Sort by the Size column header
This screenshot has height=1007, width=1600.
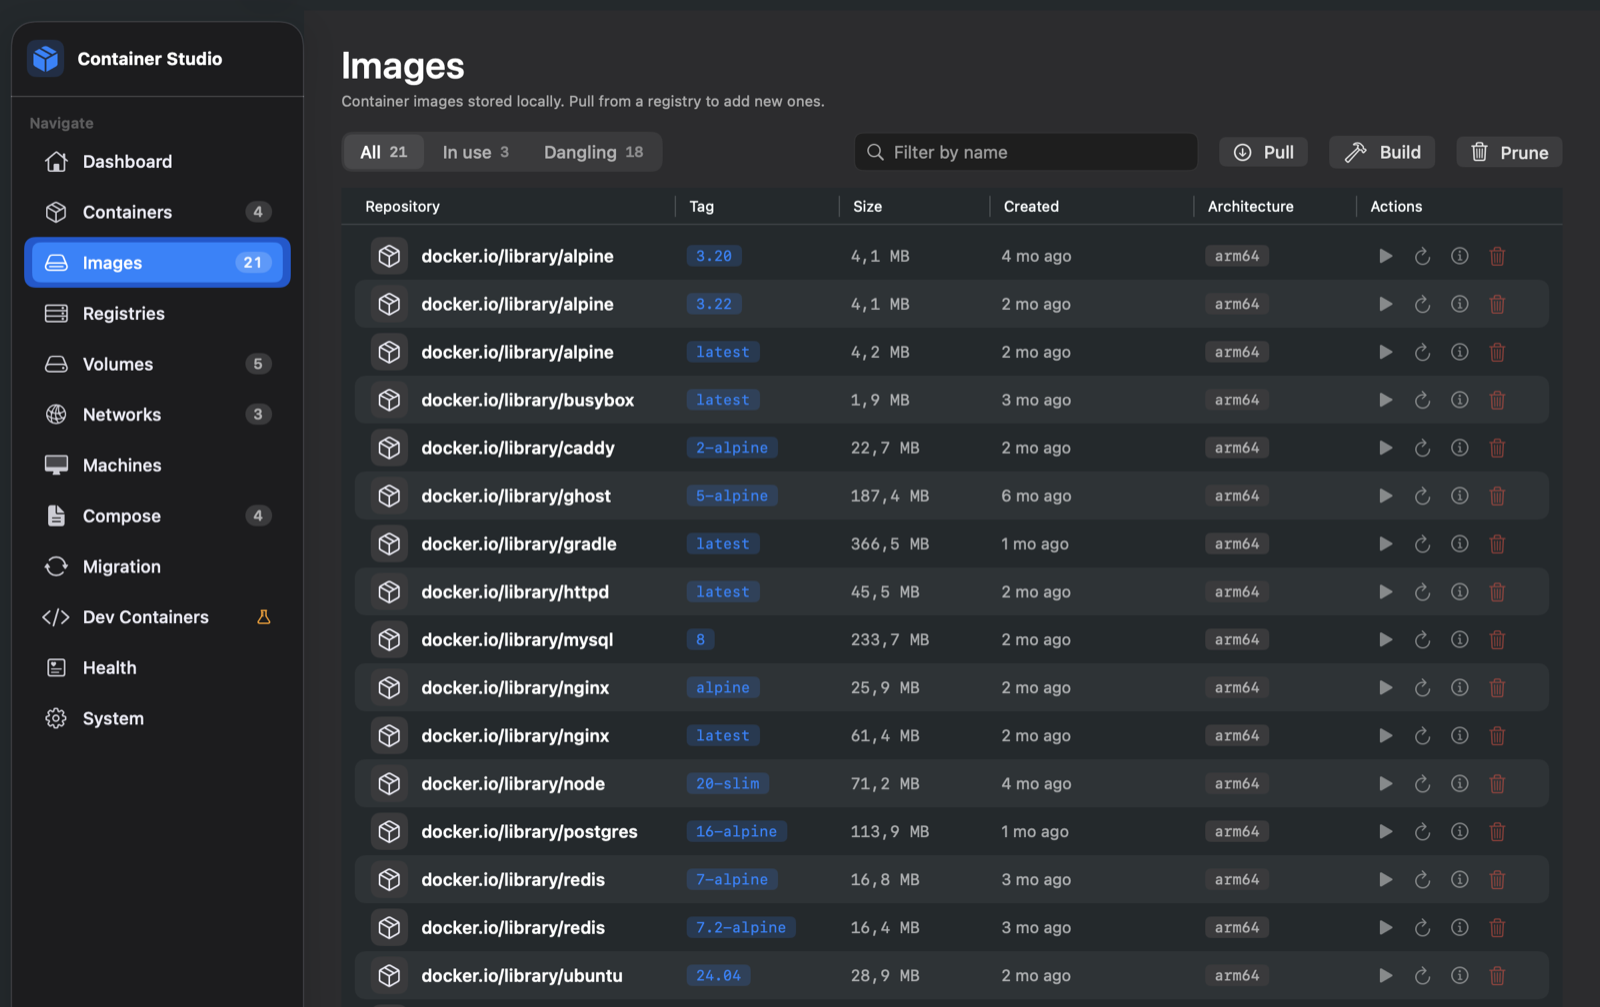click(867, 206)
